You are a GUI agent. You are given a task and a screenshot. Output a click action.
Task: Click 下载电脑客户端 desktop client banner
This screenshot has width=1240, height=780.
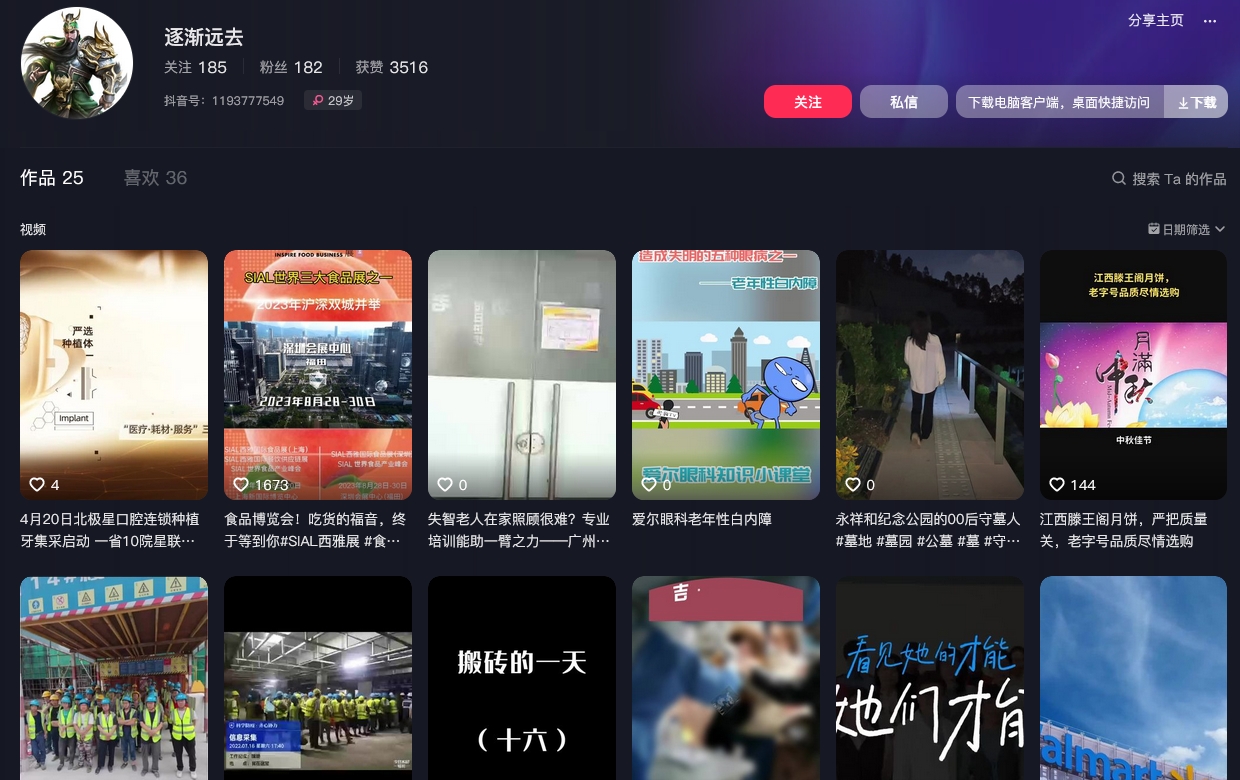click(x=1060, y=102)
